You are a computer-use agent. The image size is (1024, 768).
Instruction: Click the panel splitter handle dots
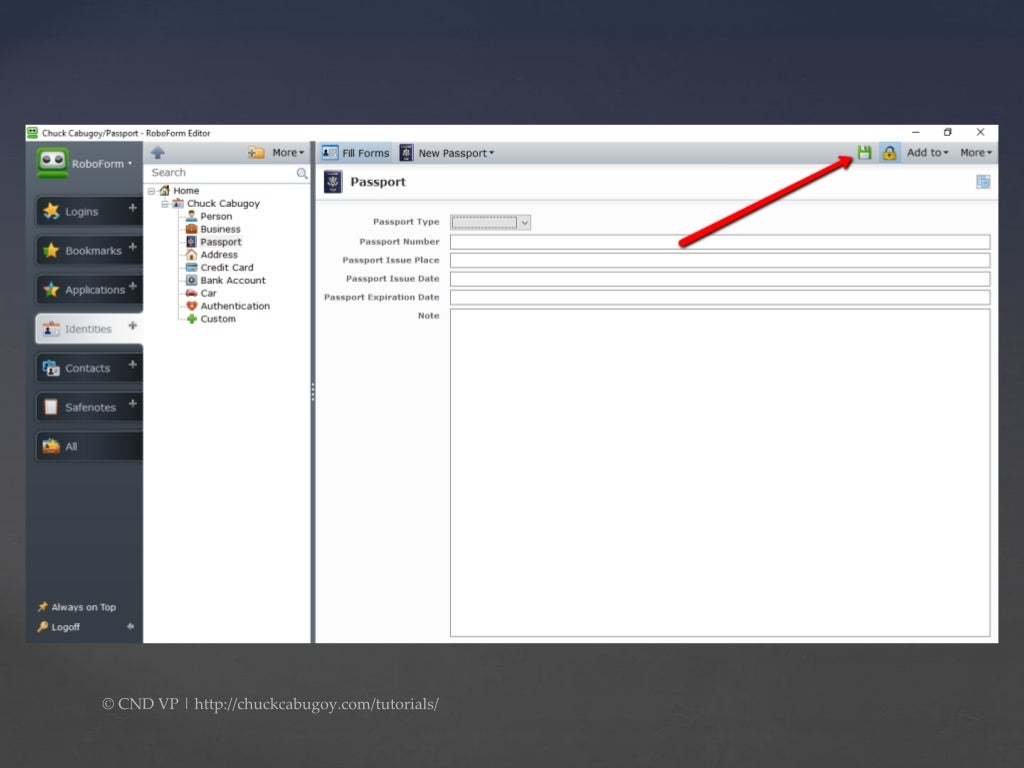(313, 392)
